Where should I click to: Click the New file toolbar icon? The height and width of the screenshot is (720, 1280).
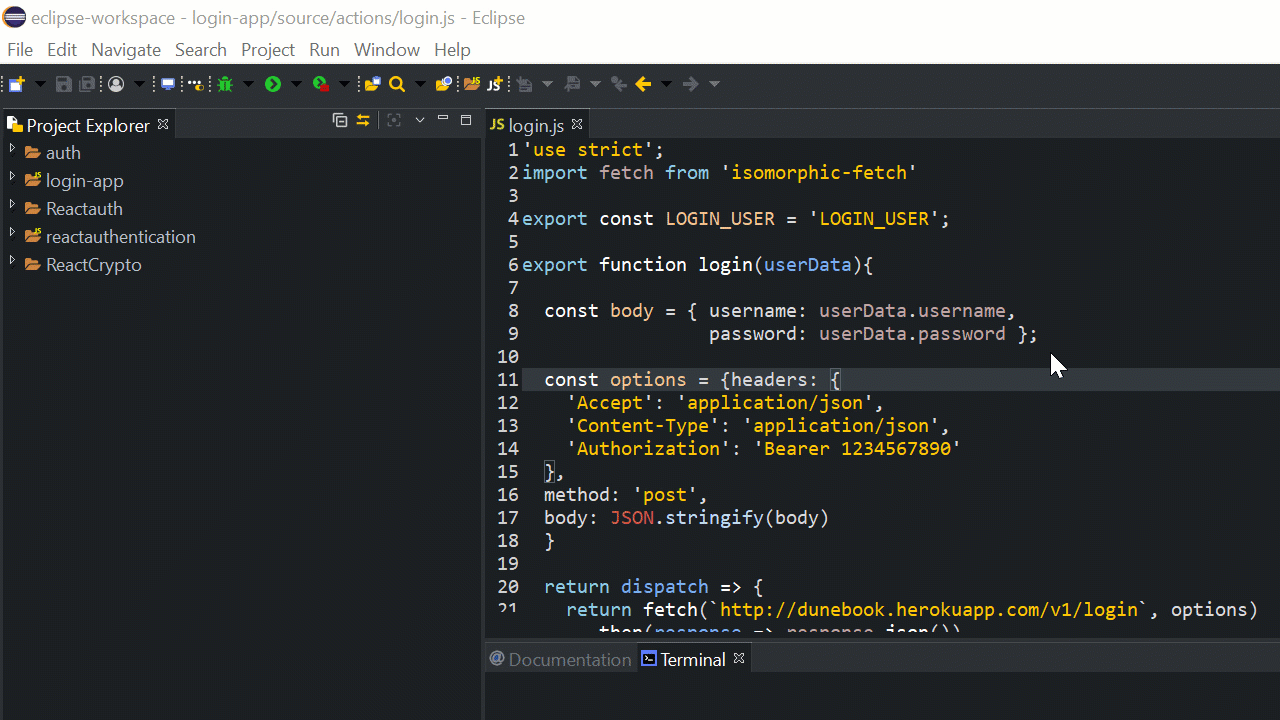point(17,84)
